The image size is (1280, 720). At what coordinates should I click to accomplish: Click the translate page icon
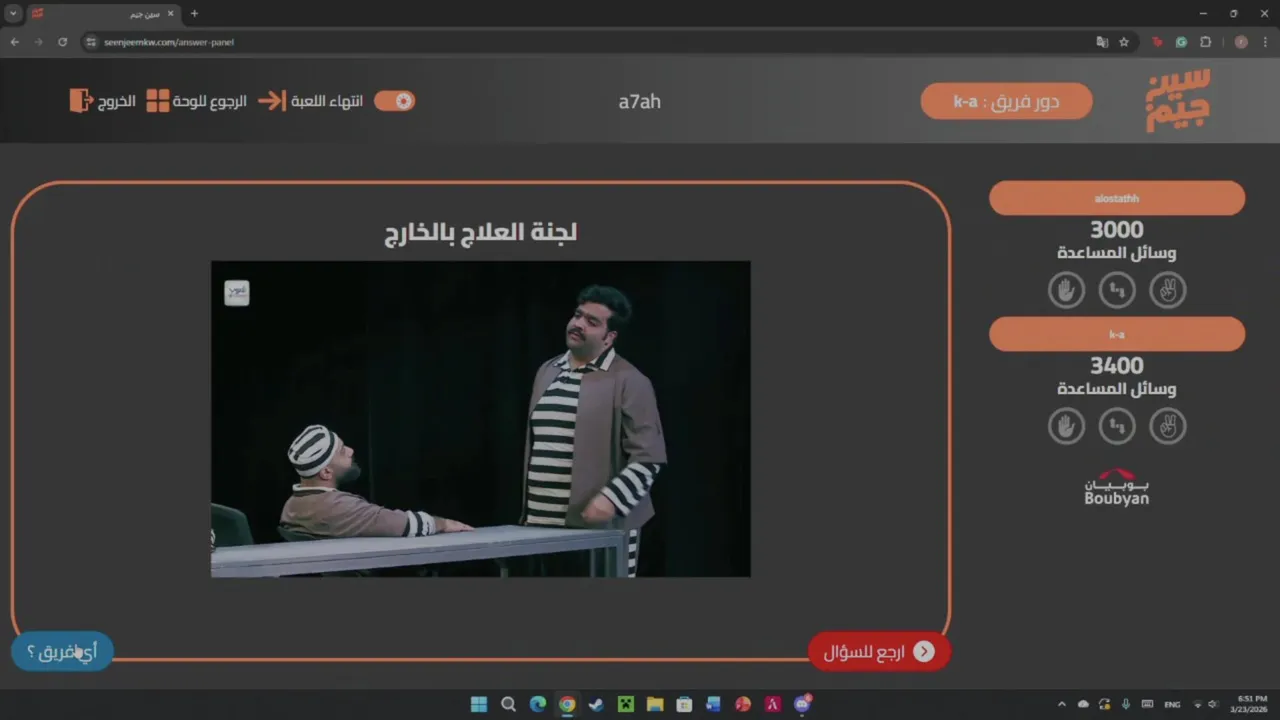coord(1102,42)
